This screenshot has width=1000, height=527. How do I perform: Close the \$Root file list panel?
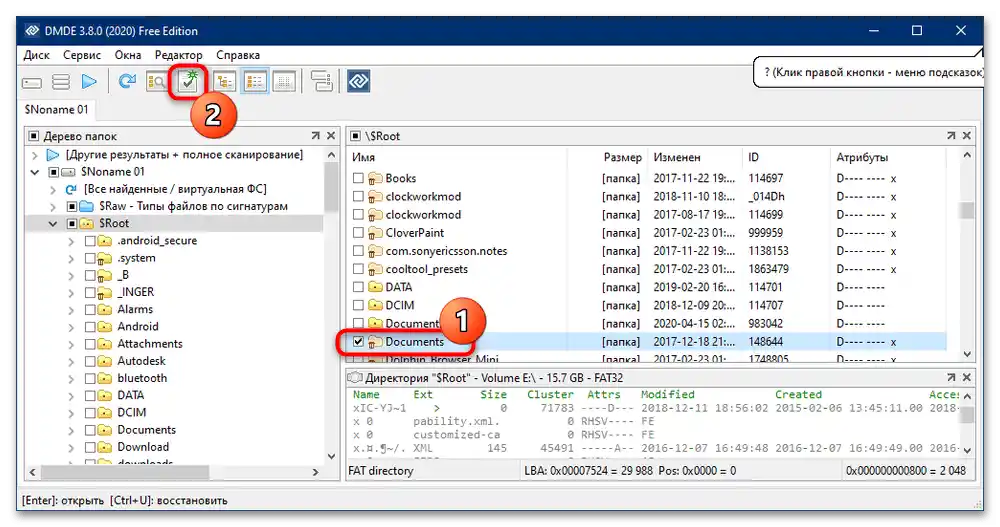click(966, 136)
